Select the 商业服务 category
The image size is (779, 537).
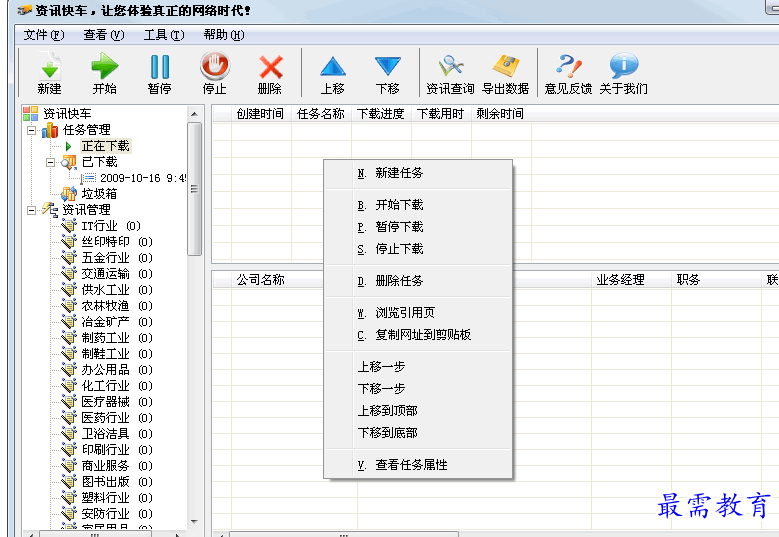point(117,466)
